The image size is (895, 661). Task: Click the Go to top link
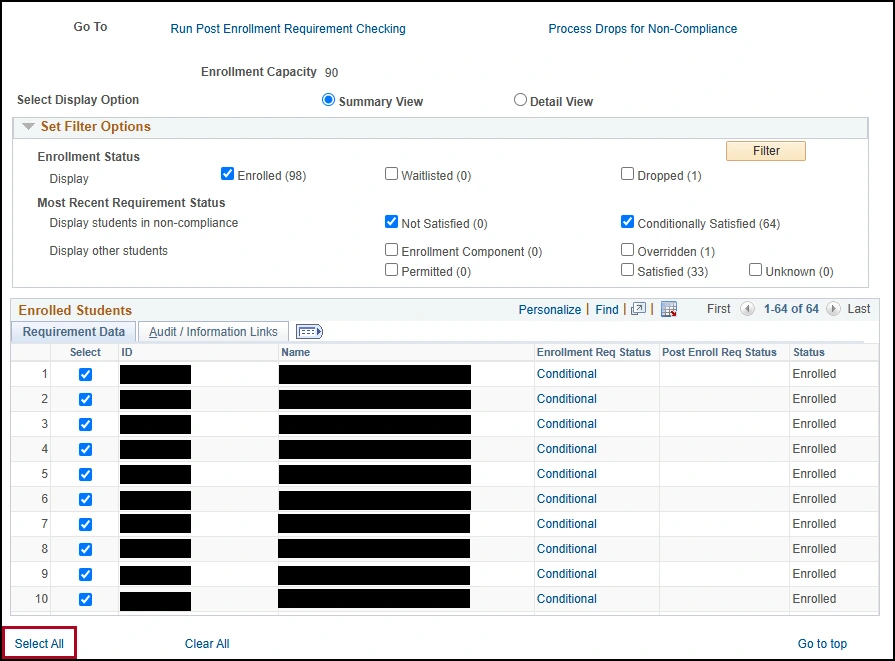click(822, 643)
